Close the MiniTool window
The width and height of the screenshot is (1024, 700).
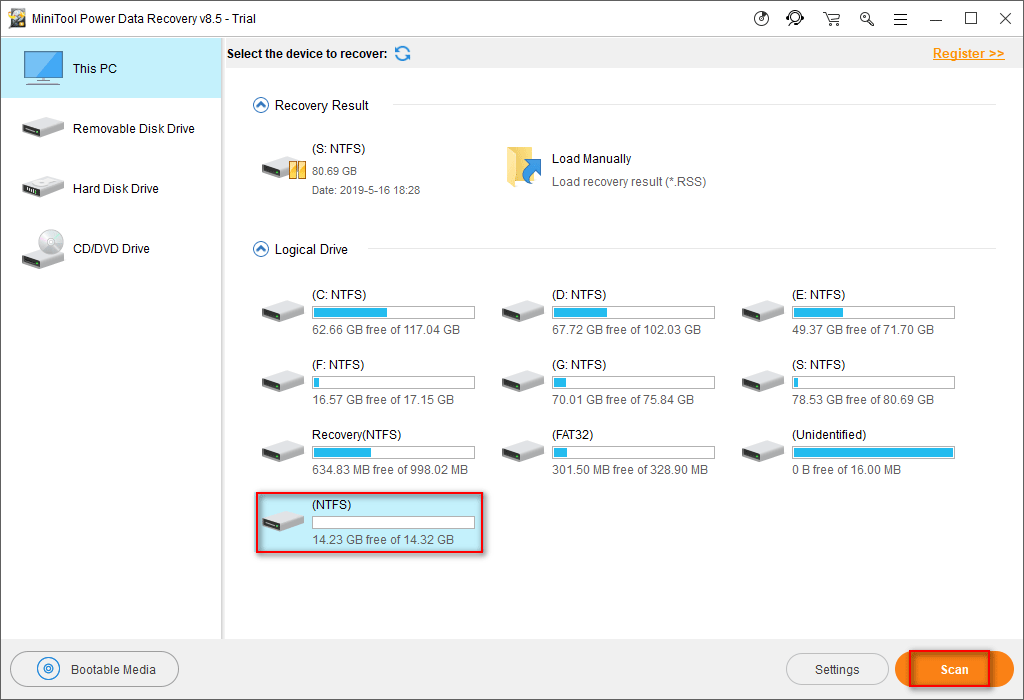point(1006,19)
